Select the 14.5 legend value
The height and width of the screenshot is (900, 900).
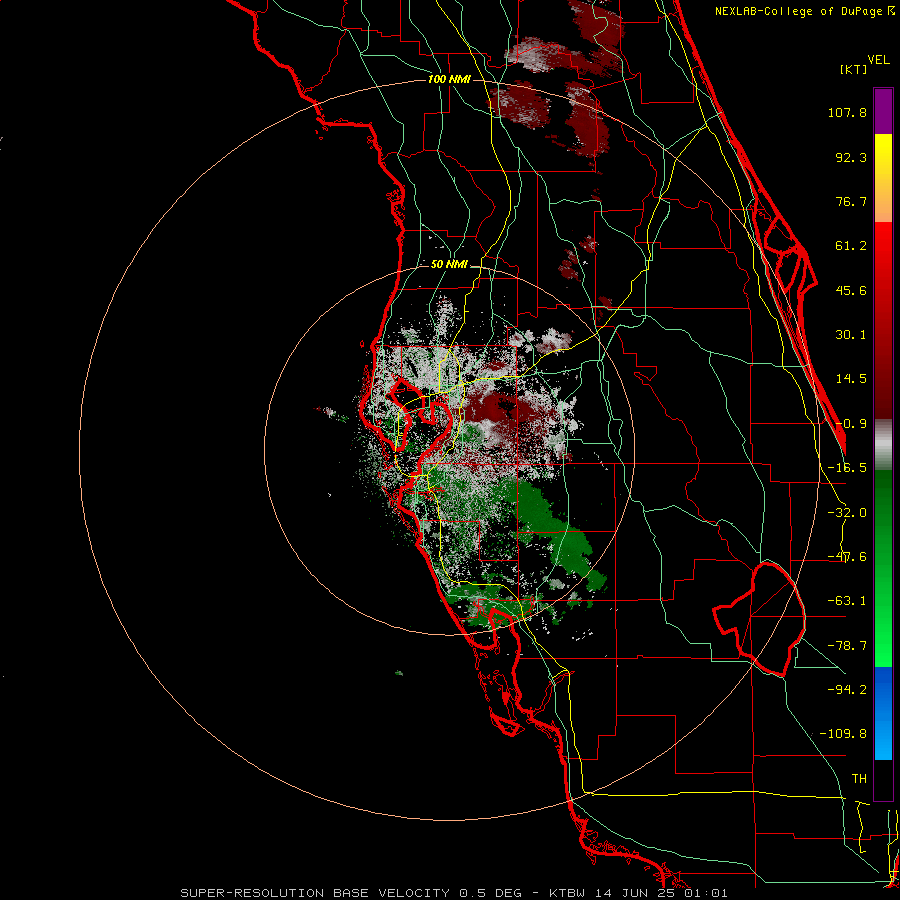coord(851,379)
